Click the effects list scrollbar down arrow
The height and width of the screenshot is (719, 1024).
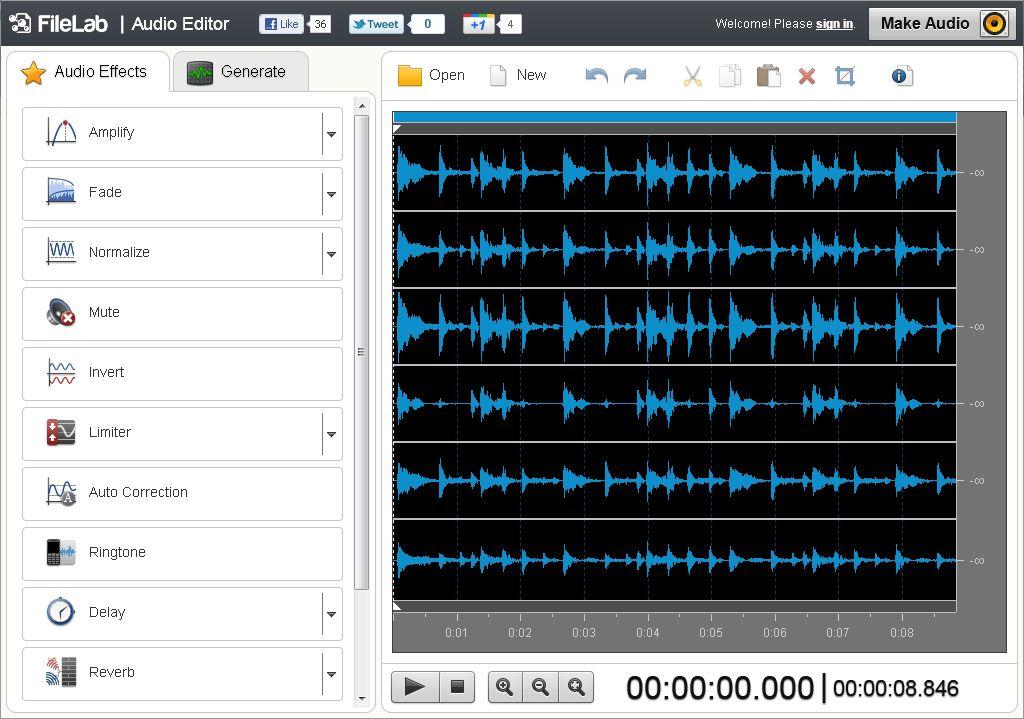point(362,699)
